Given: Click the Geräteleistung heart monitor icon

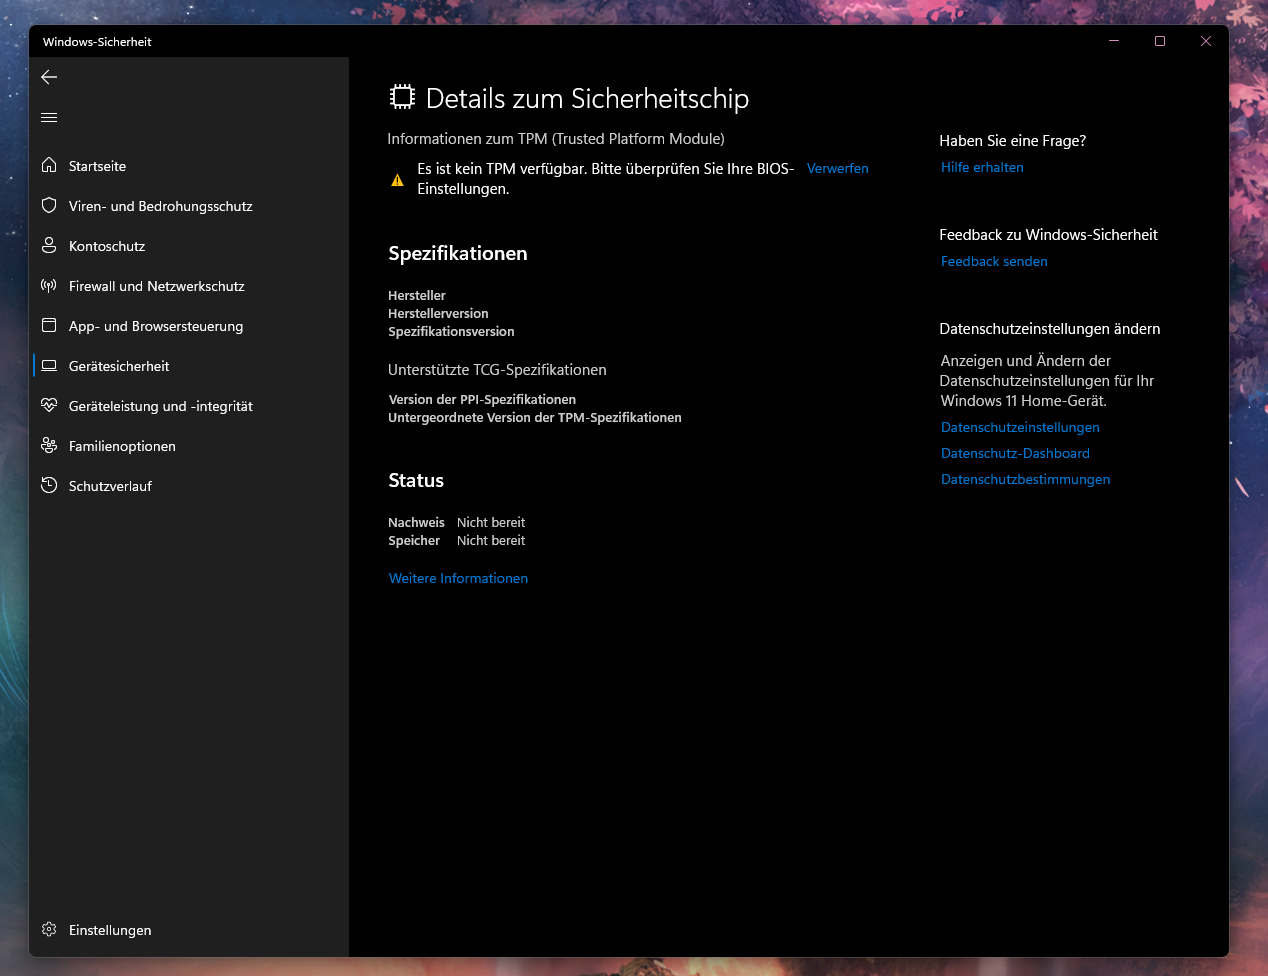Looking at the screenshot, I should click(49, 406).
